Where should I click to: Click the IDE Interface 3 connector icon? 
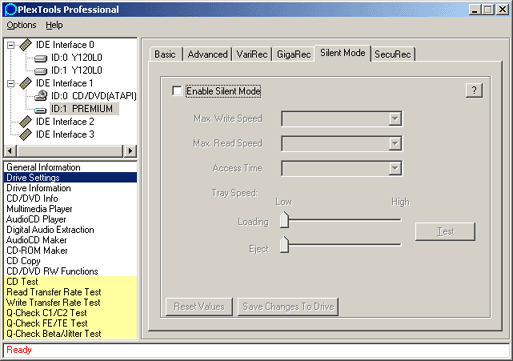(x=25, y=134)
